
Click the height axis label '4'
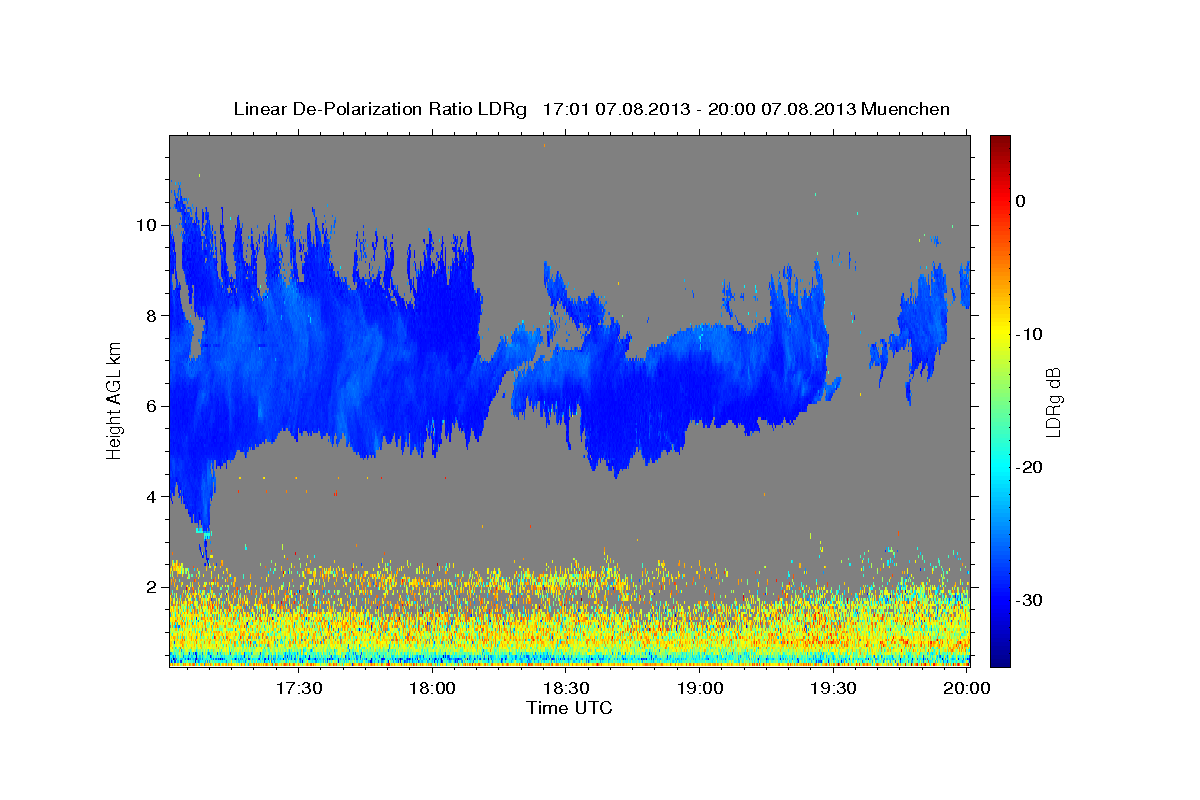coord(152,496)
